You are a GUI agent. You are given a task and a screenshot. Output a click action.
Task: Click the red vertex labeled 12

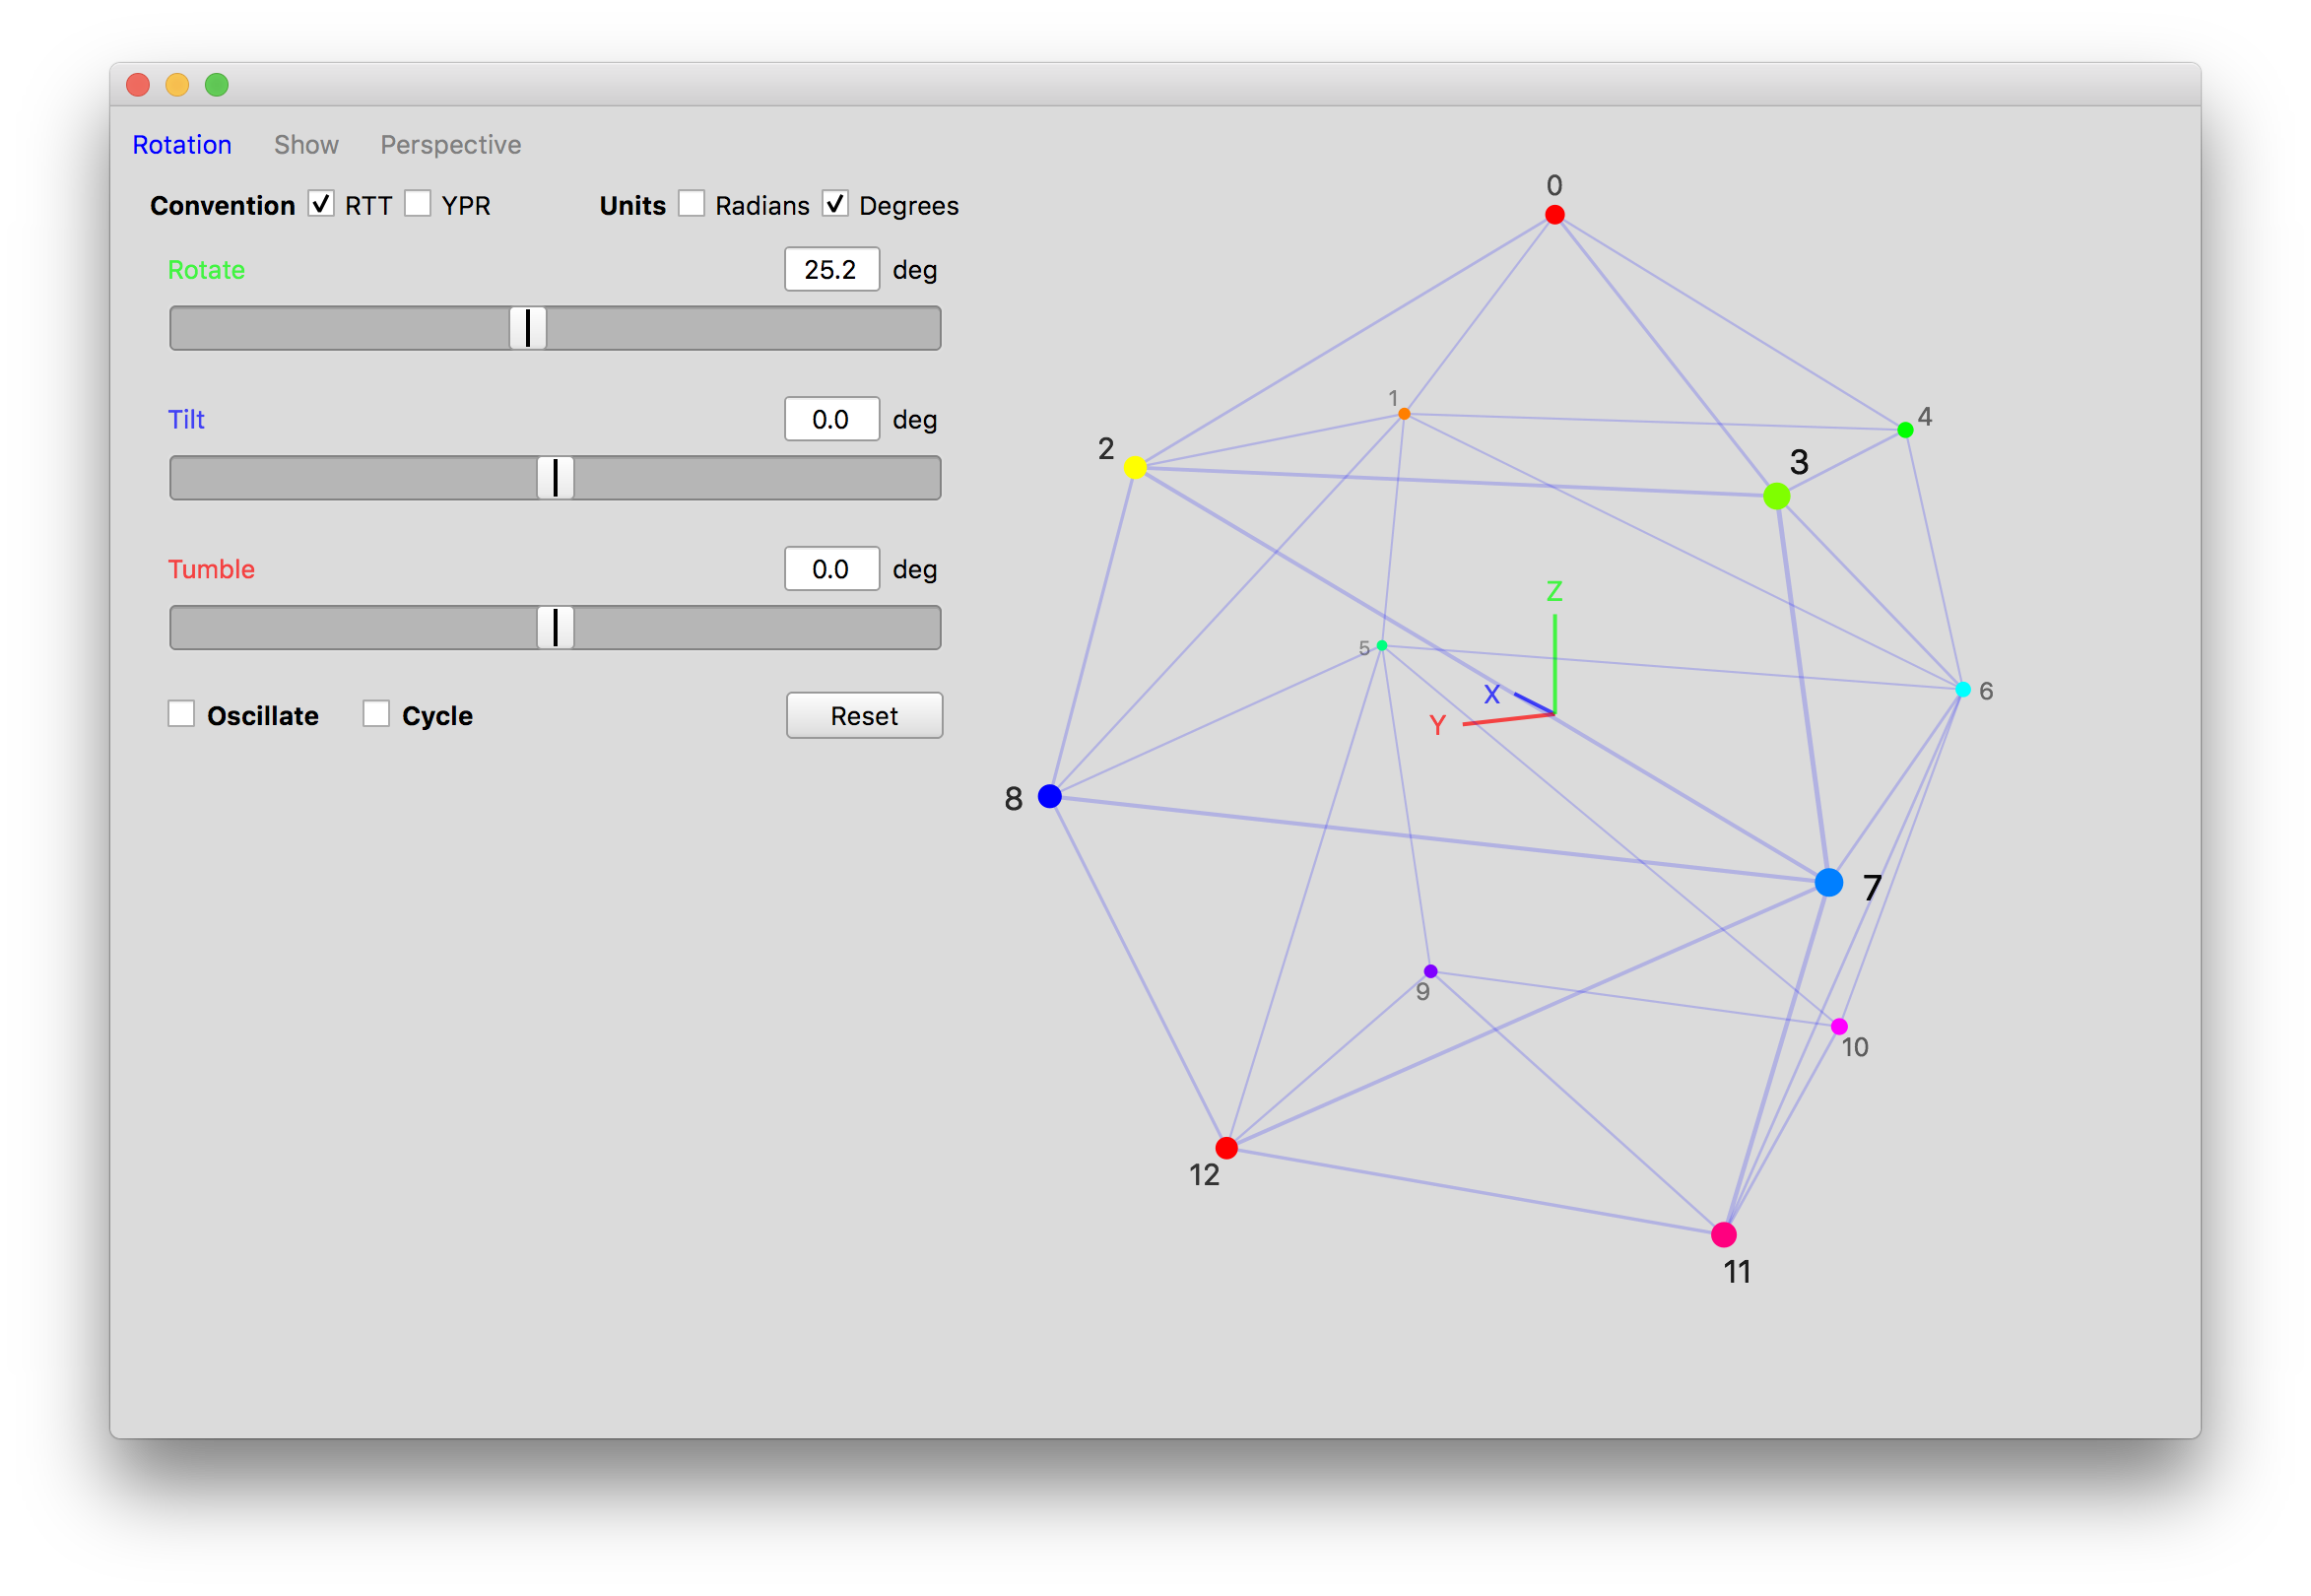pyautogui.click(x=1226, y=1147)
